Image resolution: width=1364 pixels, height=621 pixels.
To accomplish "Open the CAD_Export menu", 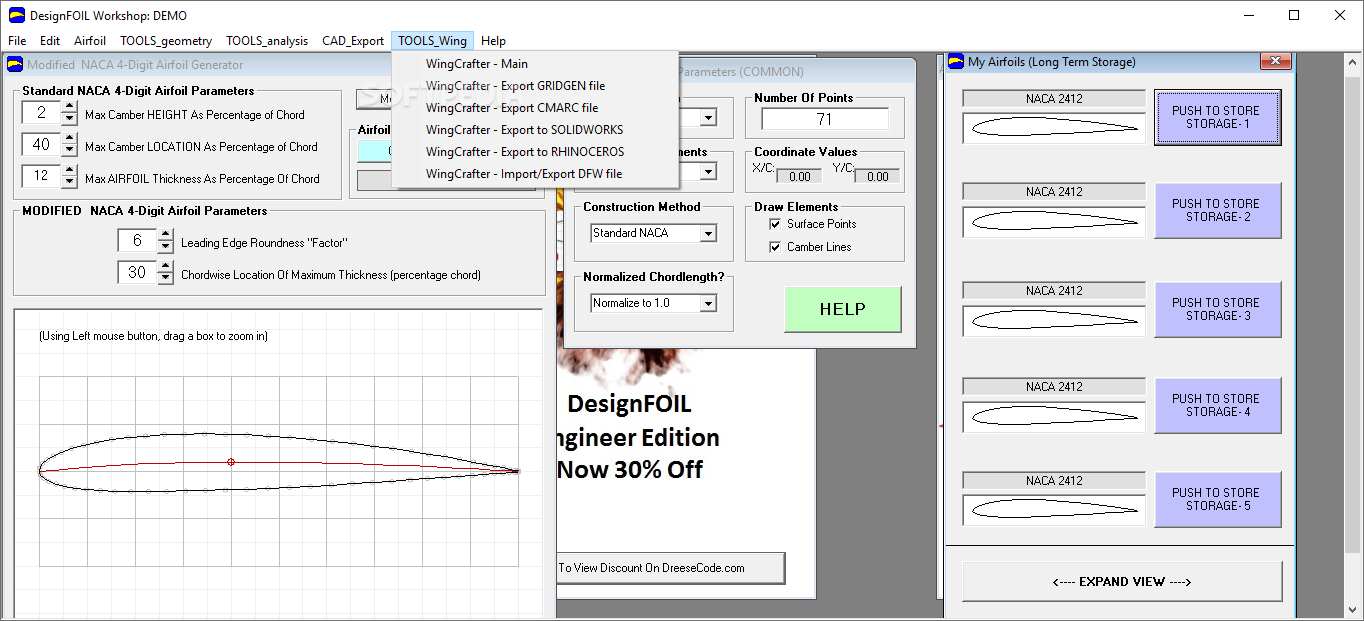I will [x=353, y=41].
